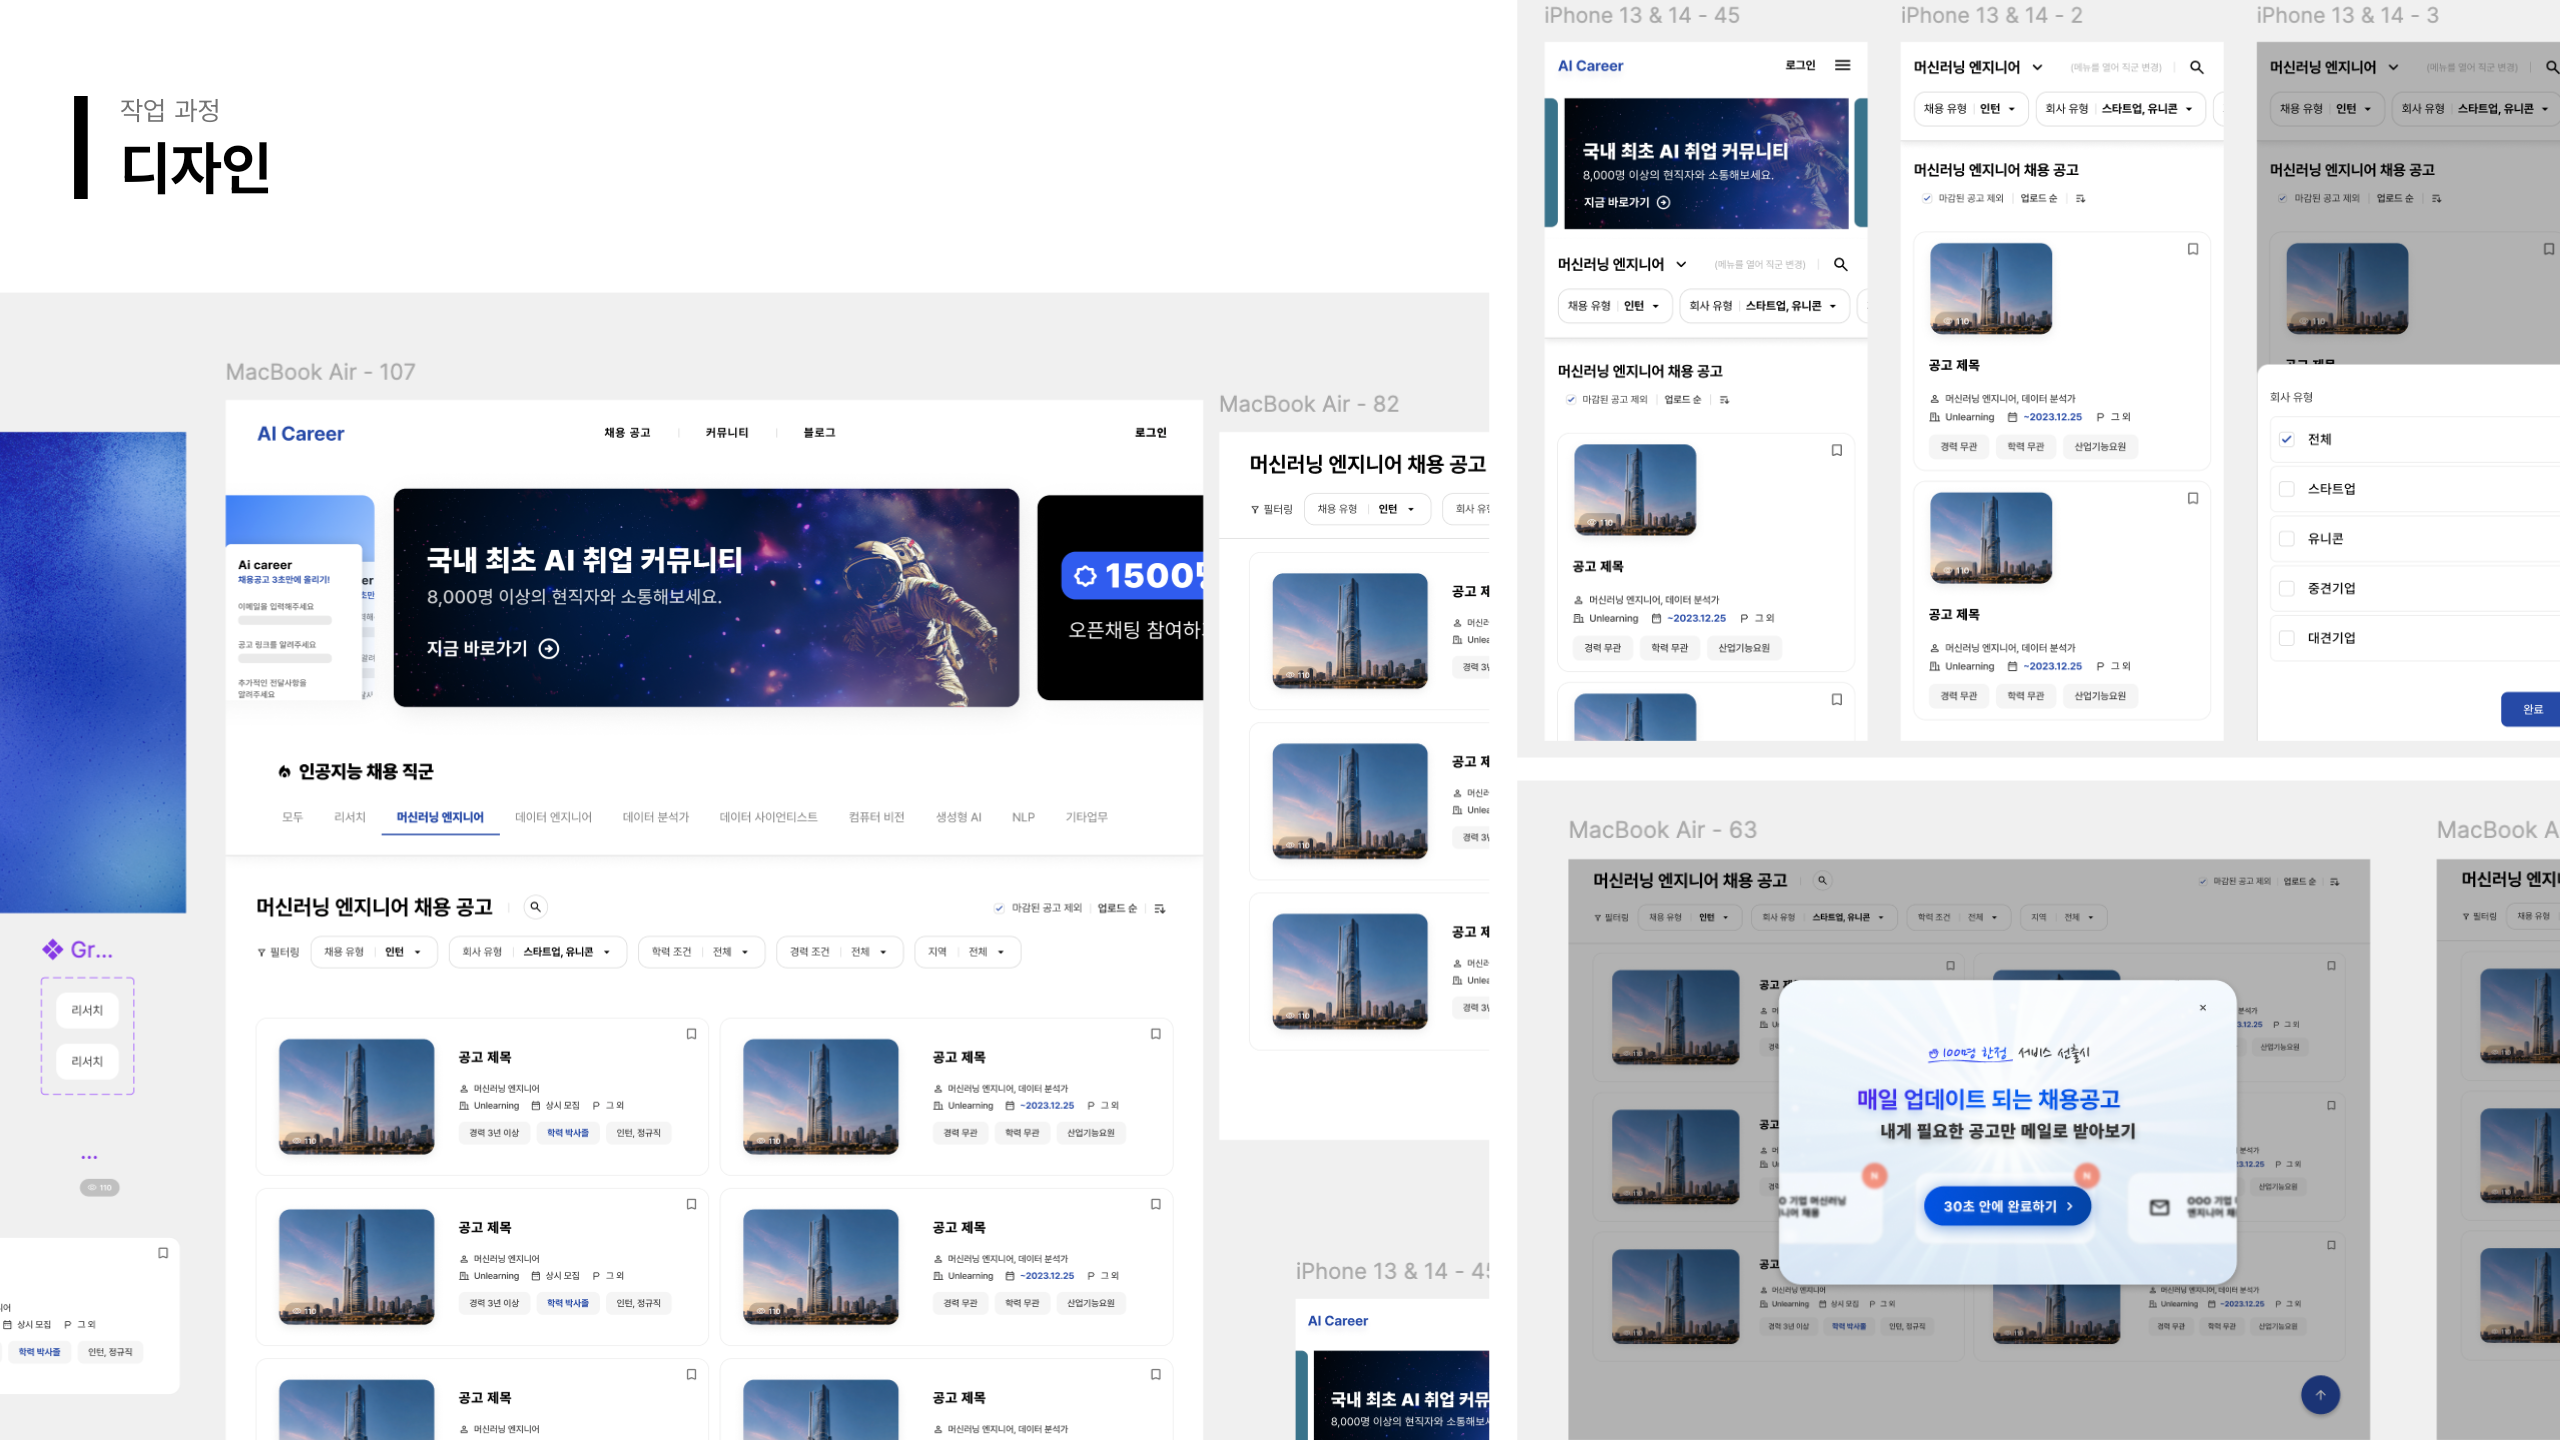Open 회사 유형 dropdown in iPhone 13 & 14 - 45
Image resolution: width=2560 pixels, height=1440 pixels.
point(1765,306)
